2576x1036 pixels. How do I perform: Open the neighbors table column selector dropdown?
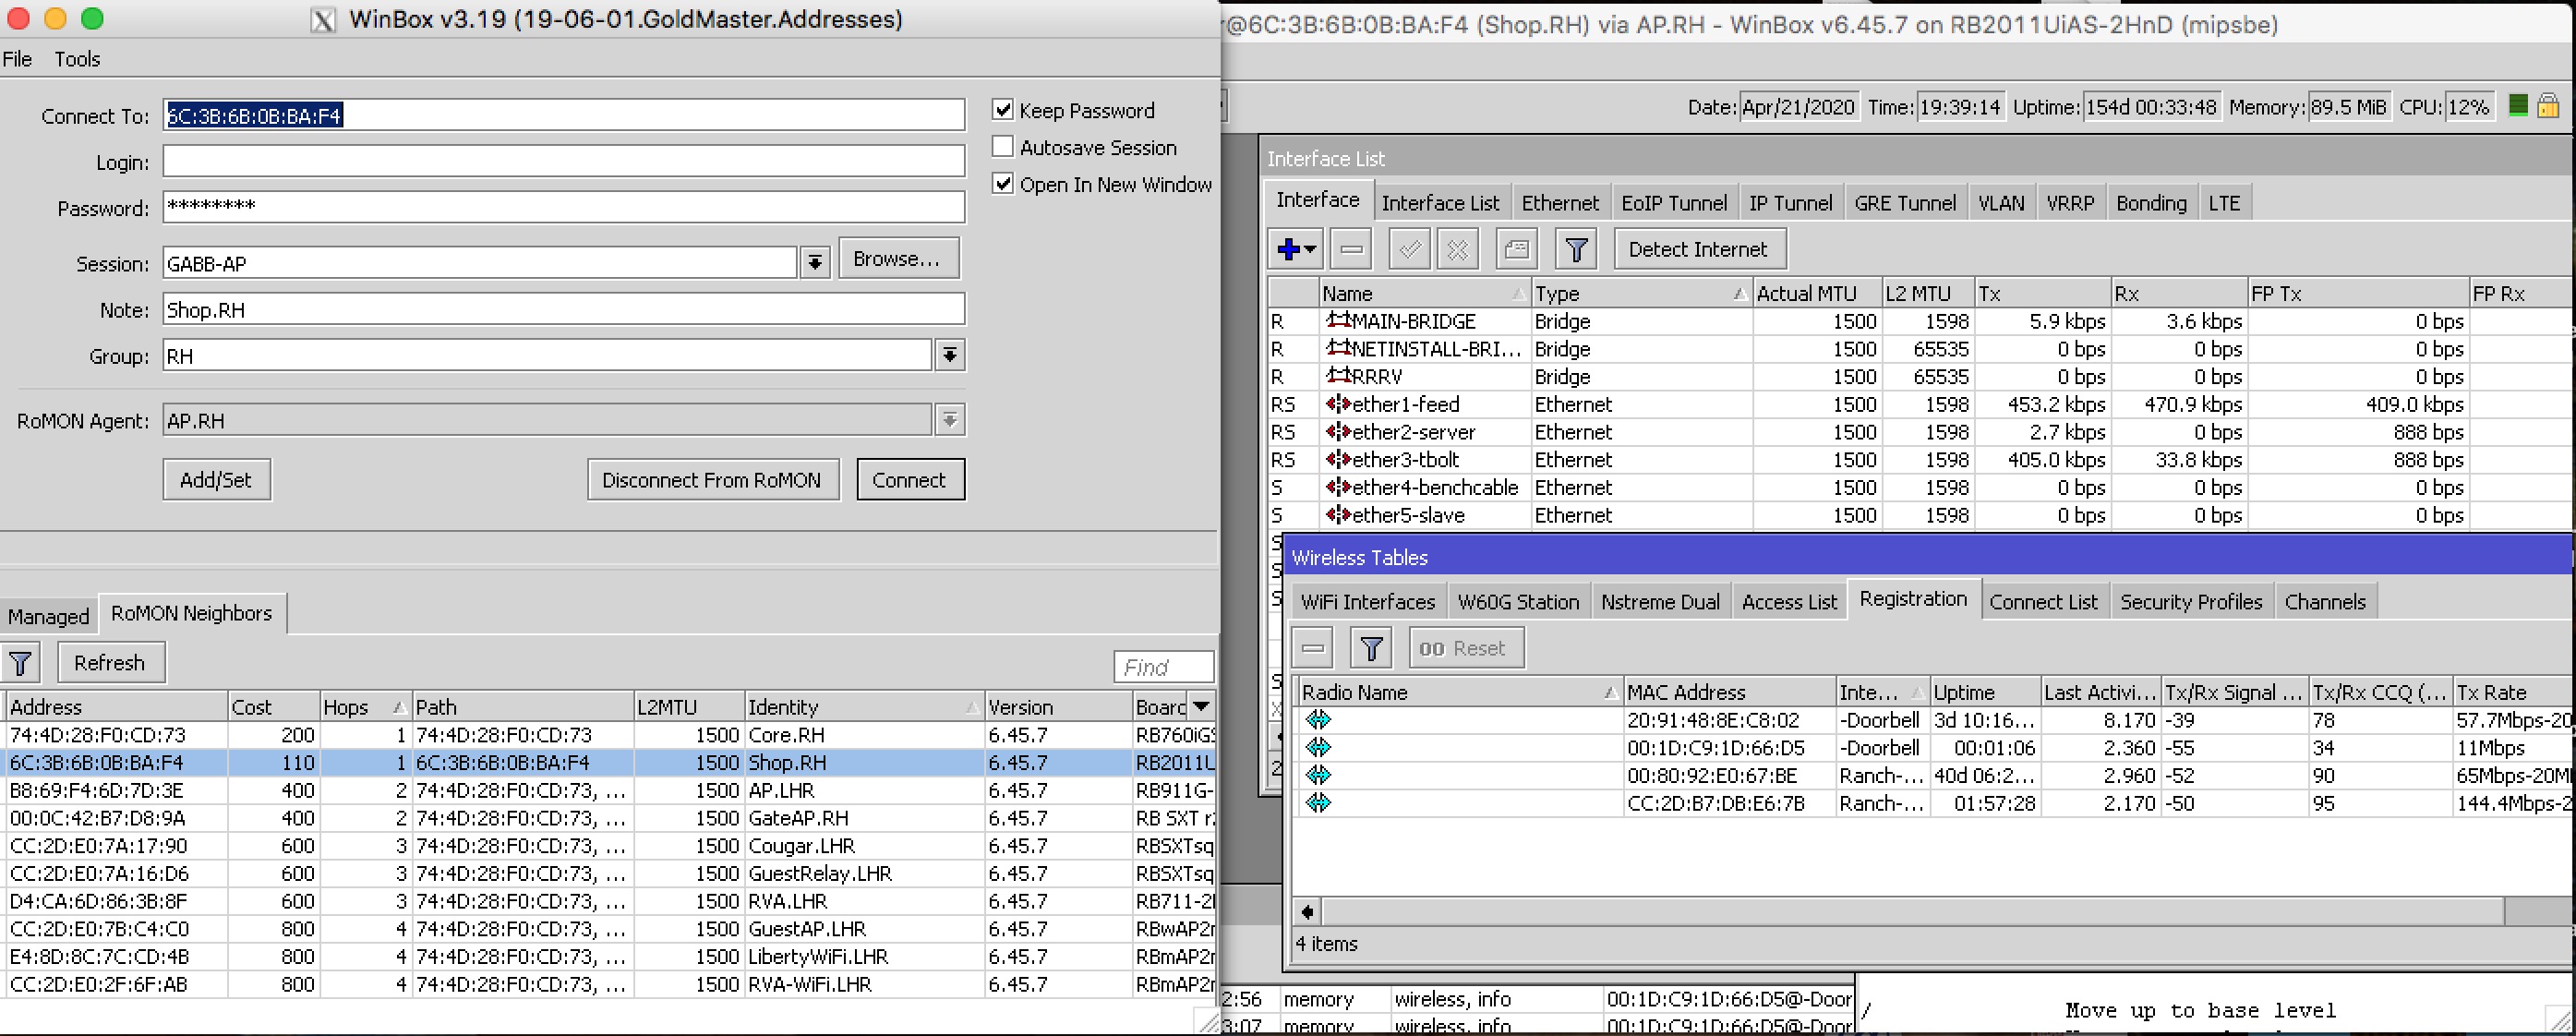(1201, 706)
